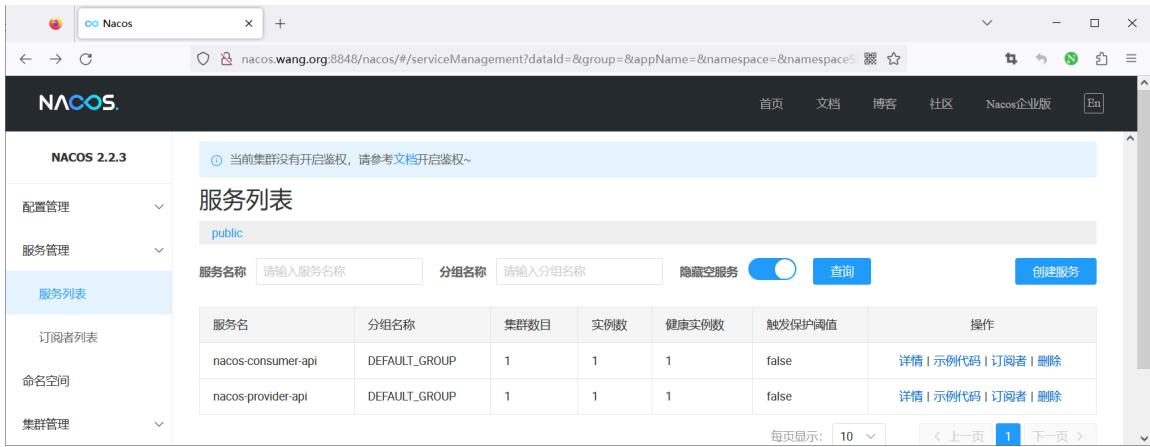Viewport: 1150px width, 447px height.
Task: Click the address bar URL
Action: click(549, 59)
